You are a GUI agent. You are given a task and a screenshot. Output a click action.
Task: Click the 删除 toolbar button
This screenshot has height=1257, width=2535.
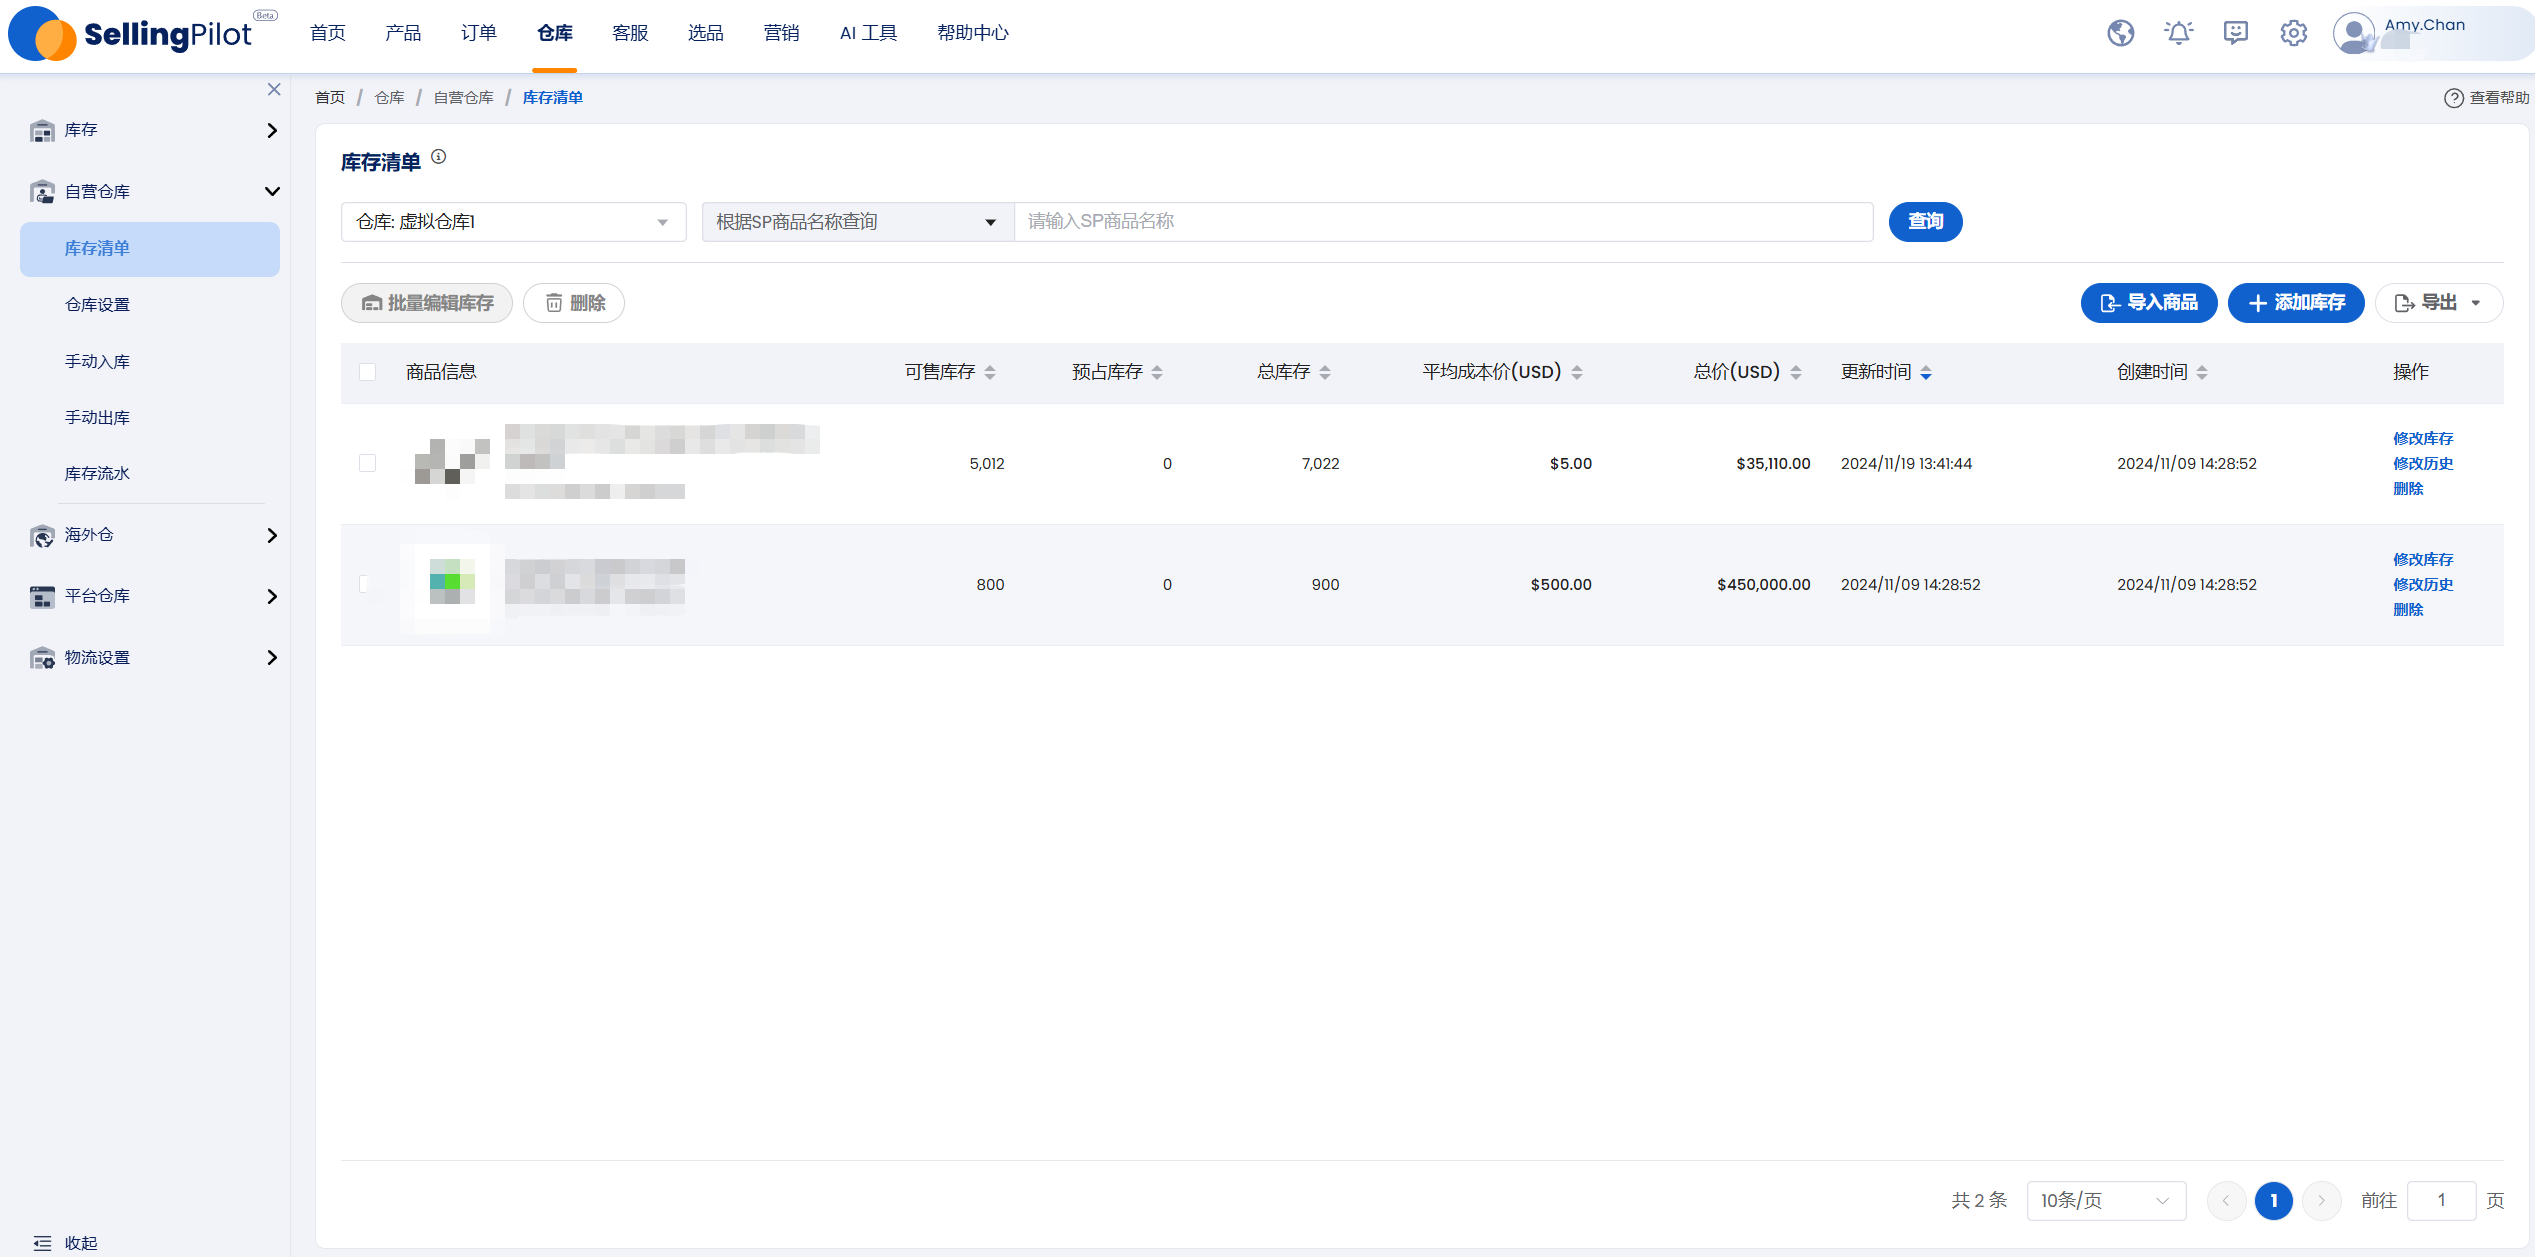(574, 303)
